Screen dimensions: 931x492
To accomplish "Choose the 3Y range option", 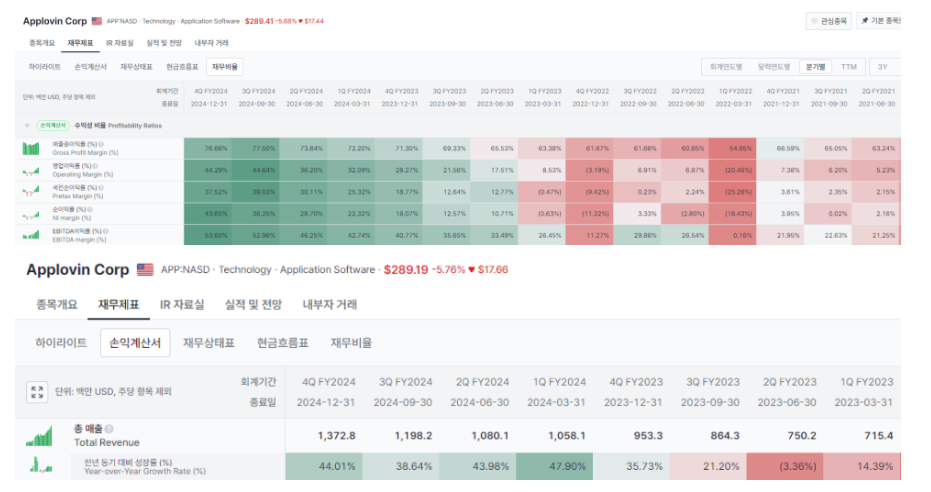I will pyautogui.click(x=883, y=67).
